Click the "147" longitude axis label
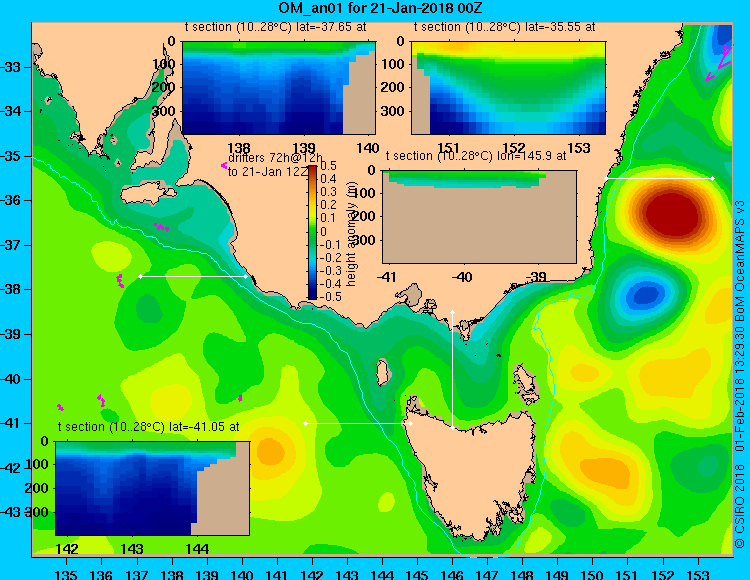 coord(487,574)
